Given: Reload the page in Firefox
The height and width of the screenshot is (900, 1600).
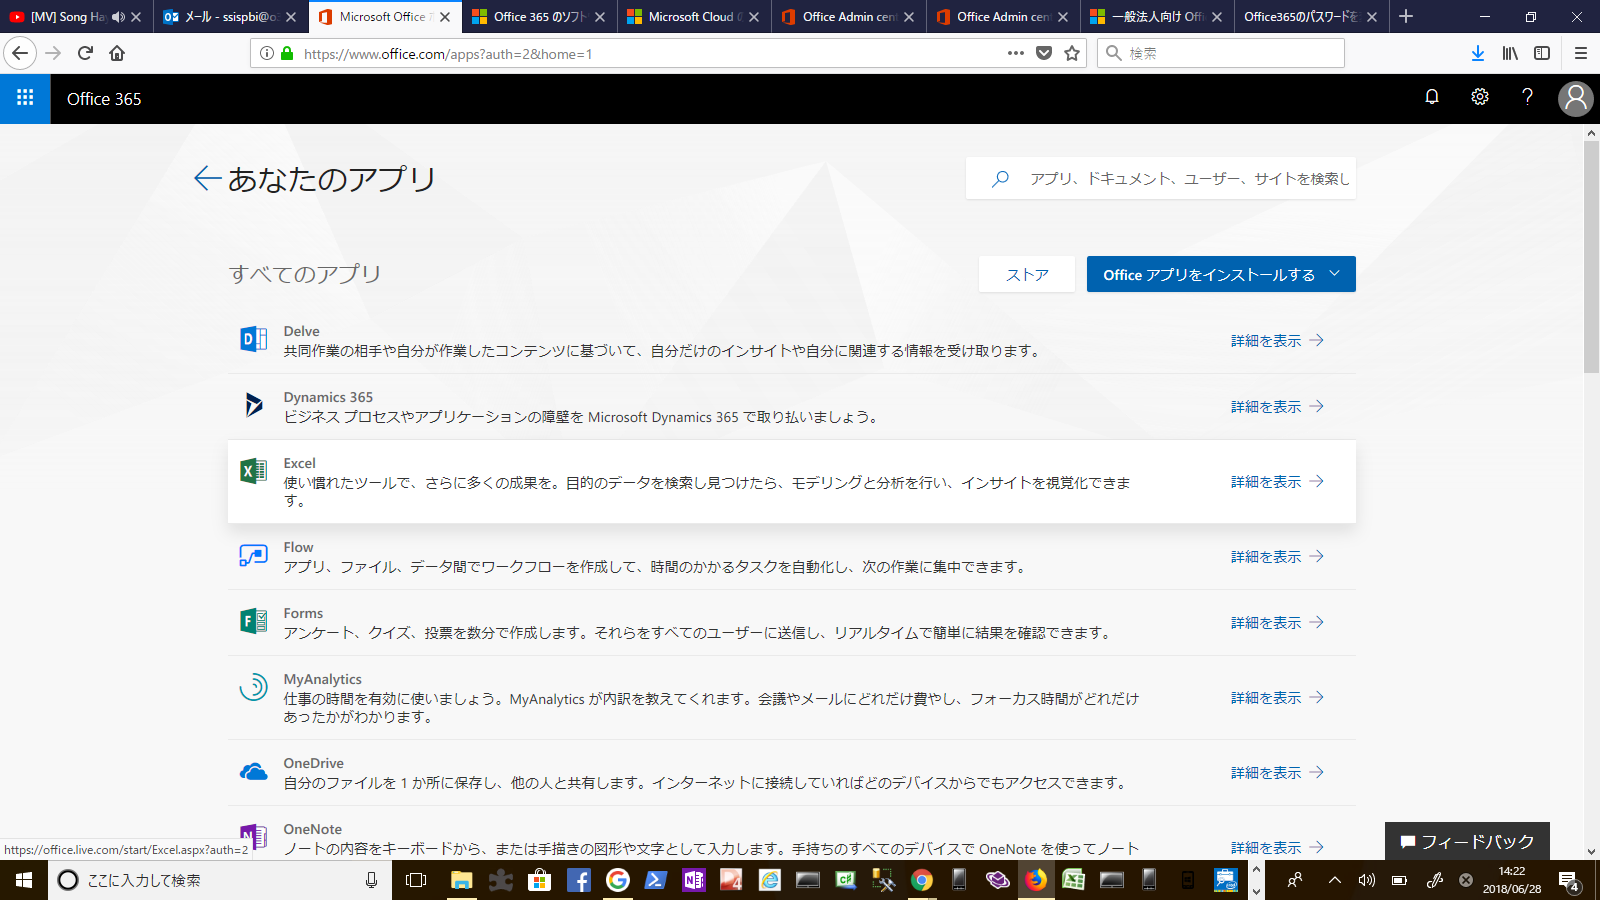Looking at the screenshot, I should (x=85, y=53).
